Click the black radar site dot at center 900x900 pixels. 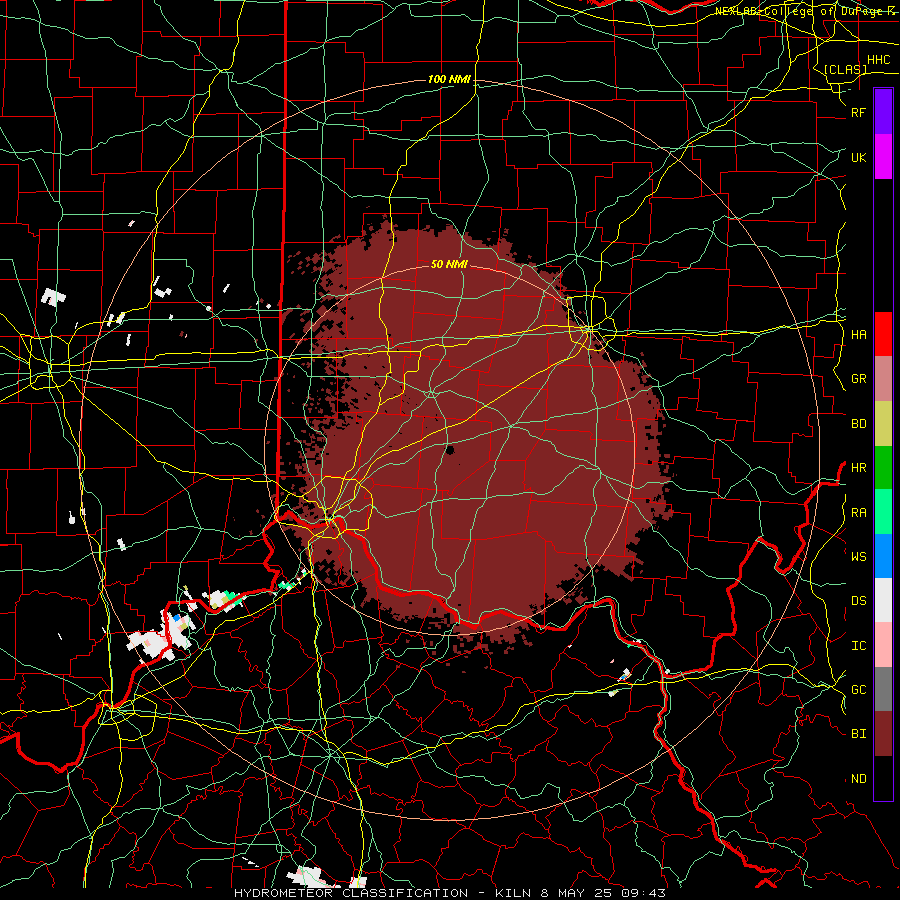tap(450, 450)
